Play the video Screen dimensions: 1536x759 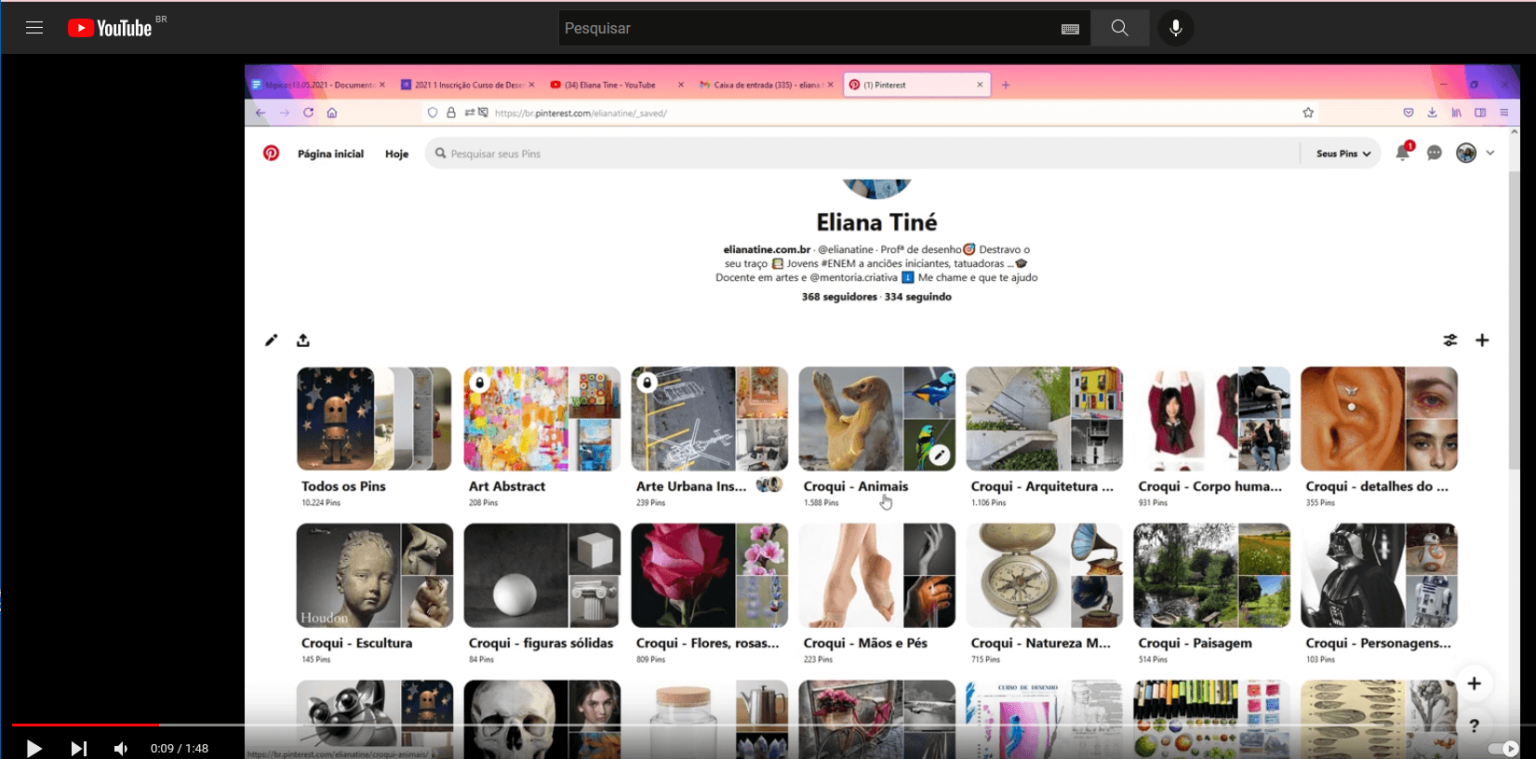pos(34,748)
